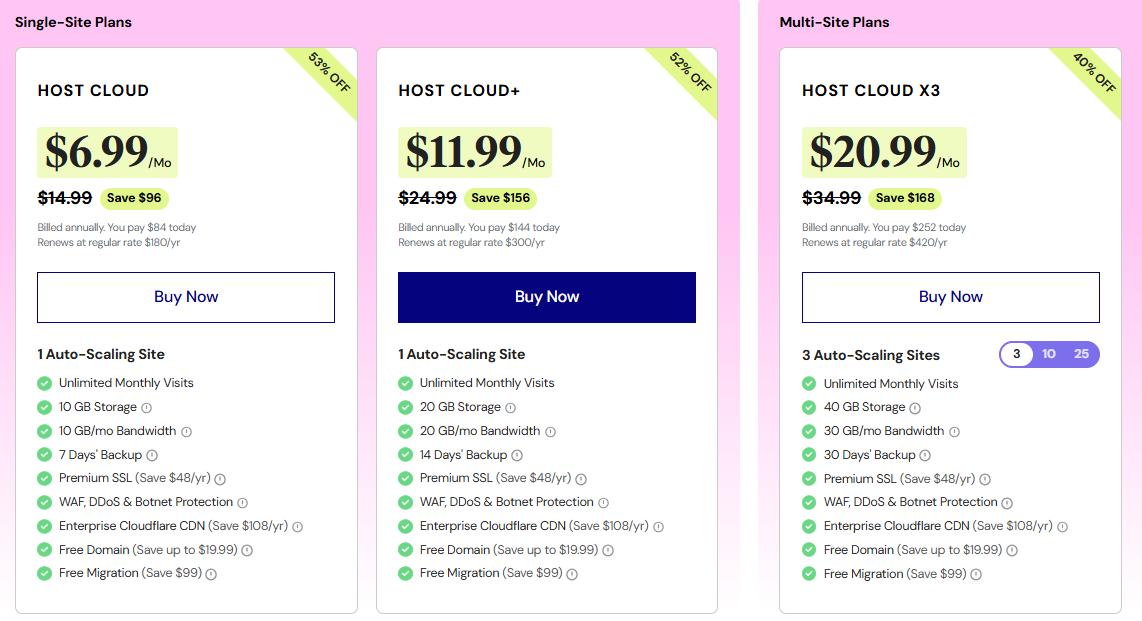This screenshot has height=621, width=1142.
Task: Click the $11.99/Mo price on Host Cloud+
Action: click(475, 152)
